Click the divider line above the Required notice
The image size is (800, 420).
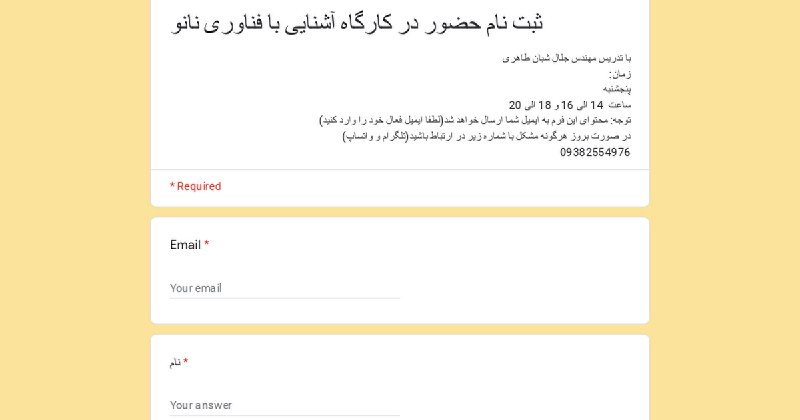(400, 169)
